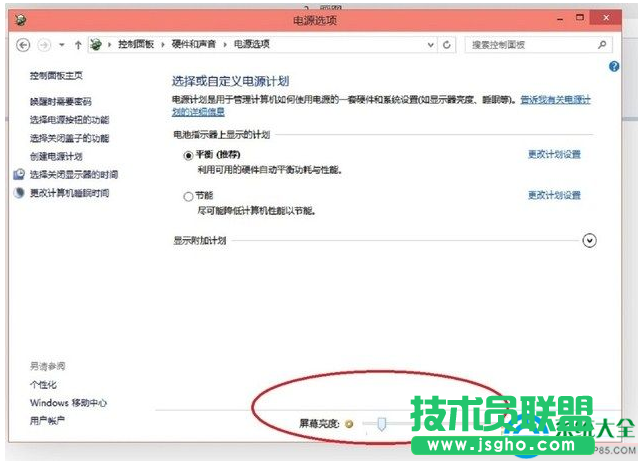The image size is (638, 461).
Task: Select the 平衡 (推荐) power plan radio button
Action: pyautogui.click(x=188, y=155)
